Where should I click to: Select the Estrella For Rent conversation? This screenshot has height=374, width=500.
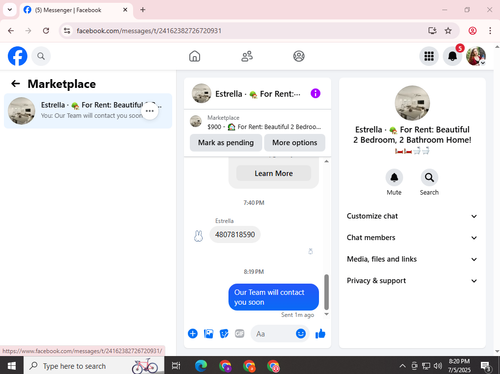(x=88, y=111)
